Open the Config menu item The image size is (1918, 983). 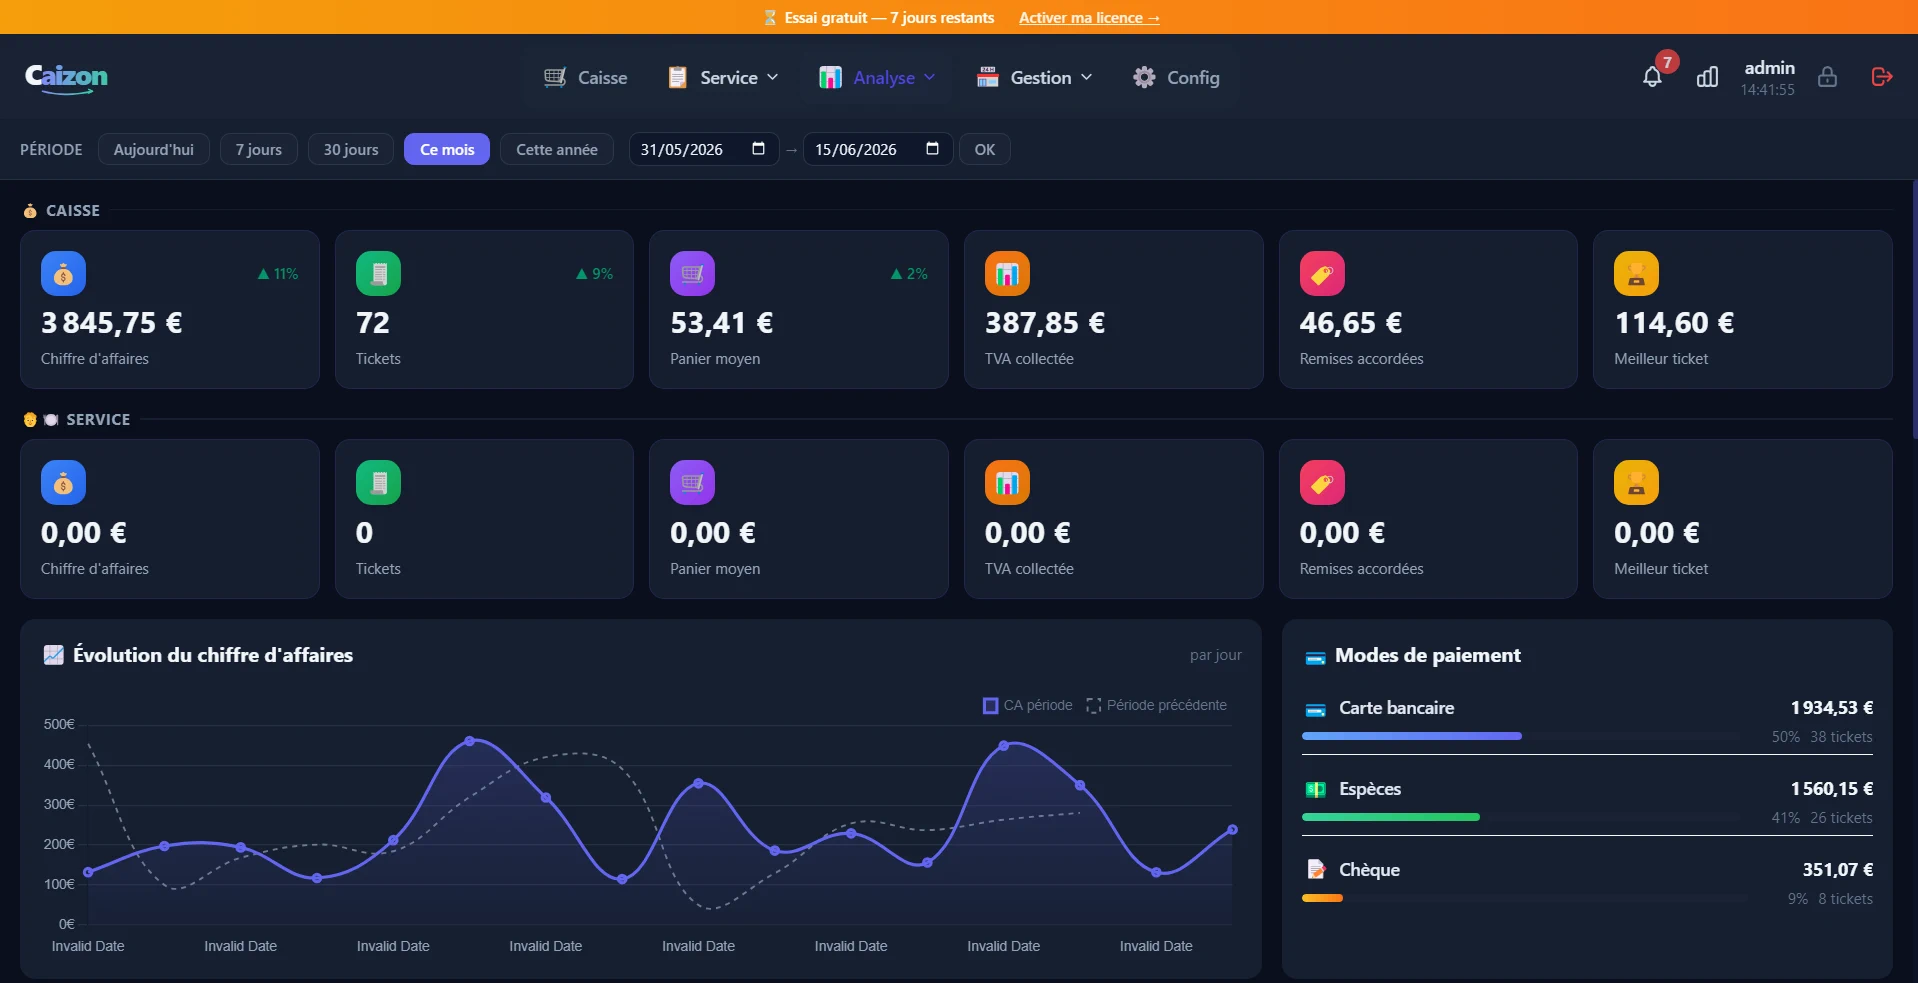1176,77
